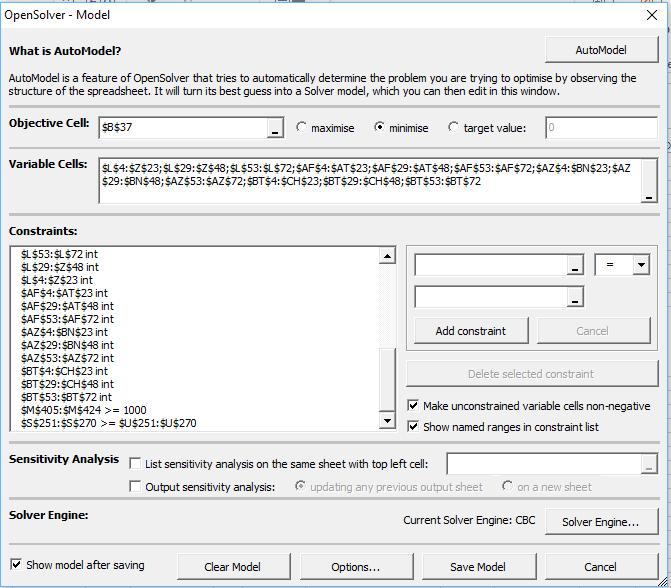Toggle Show named ranges in constraint list
Image resolution: width=671 pixels, height=588 pixels.
click(413, 426)
